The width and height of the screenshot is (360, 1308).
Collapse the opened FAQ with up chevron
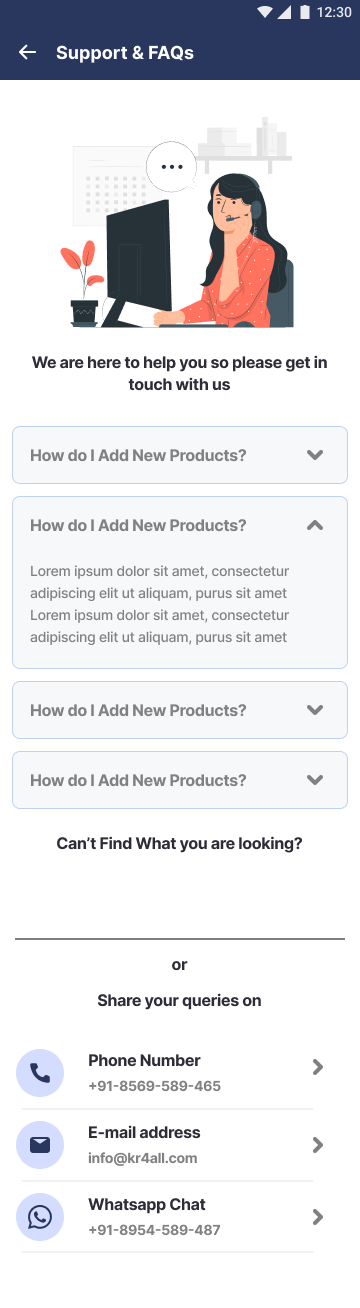point(315,525)
